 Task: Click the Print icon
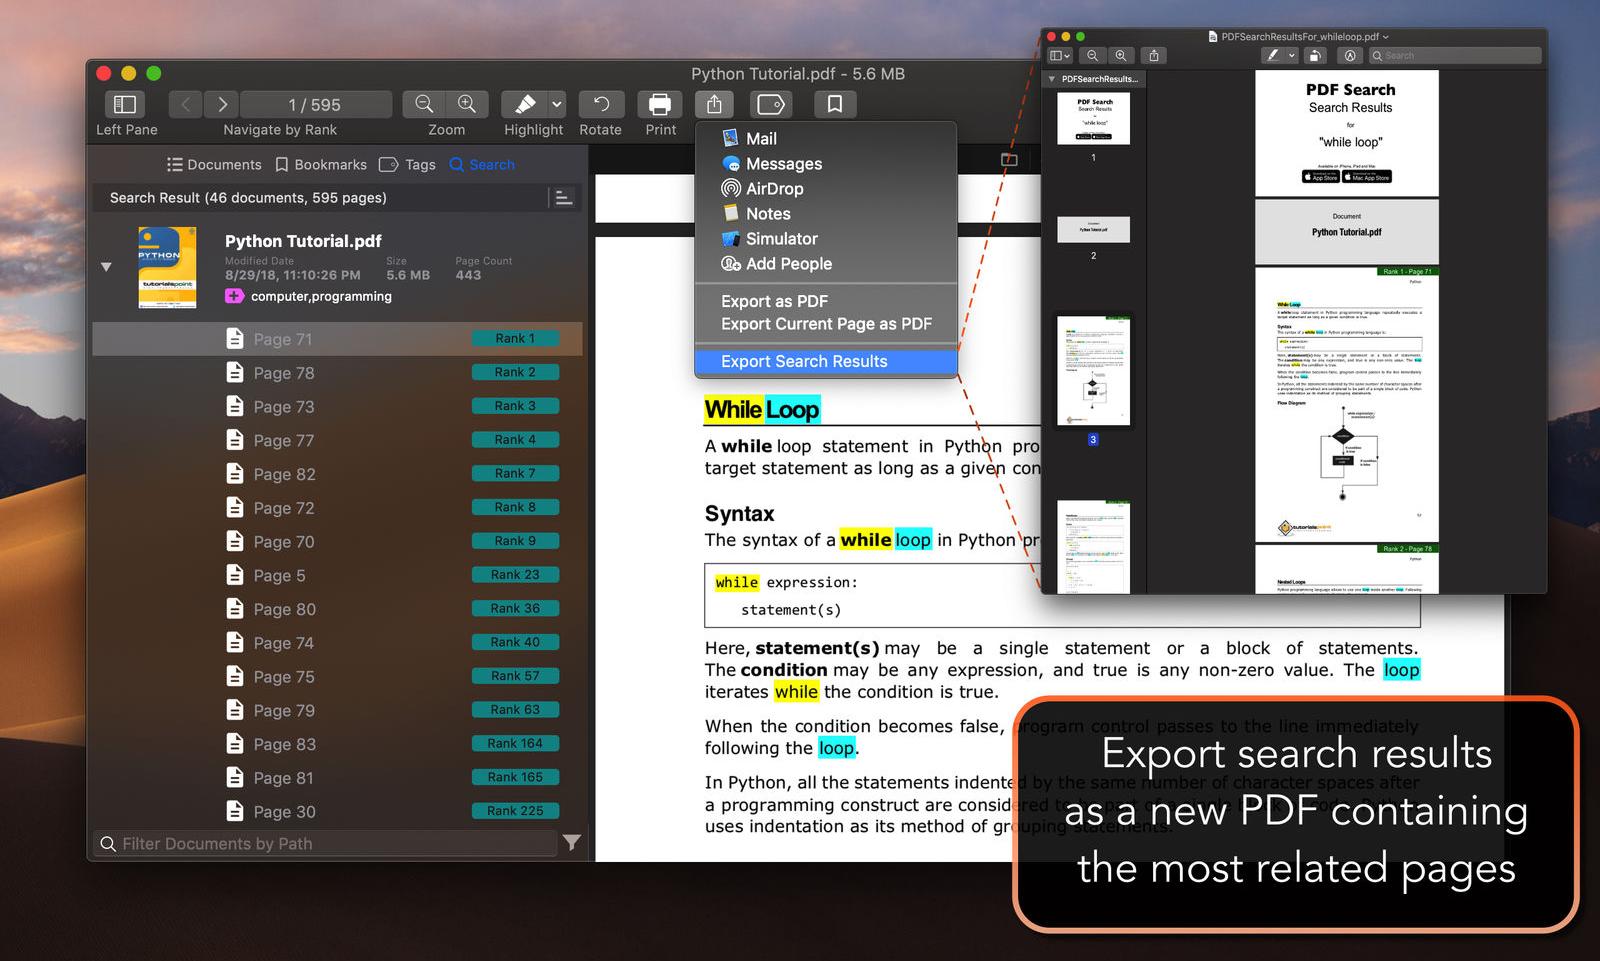[x=660, y=104]
